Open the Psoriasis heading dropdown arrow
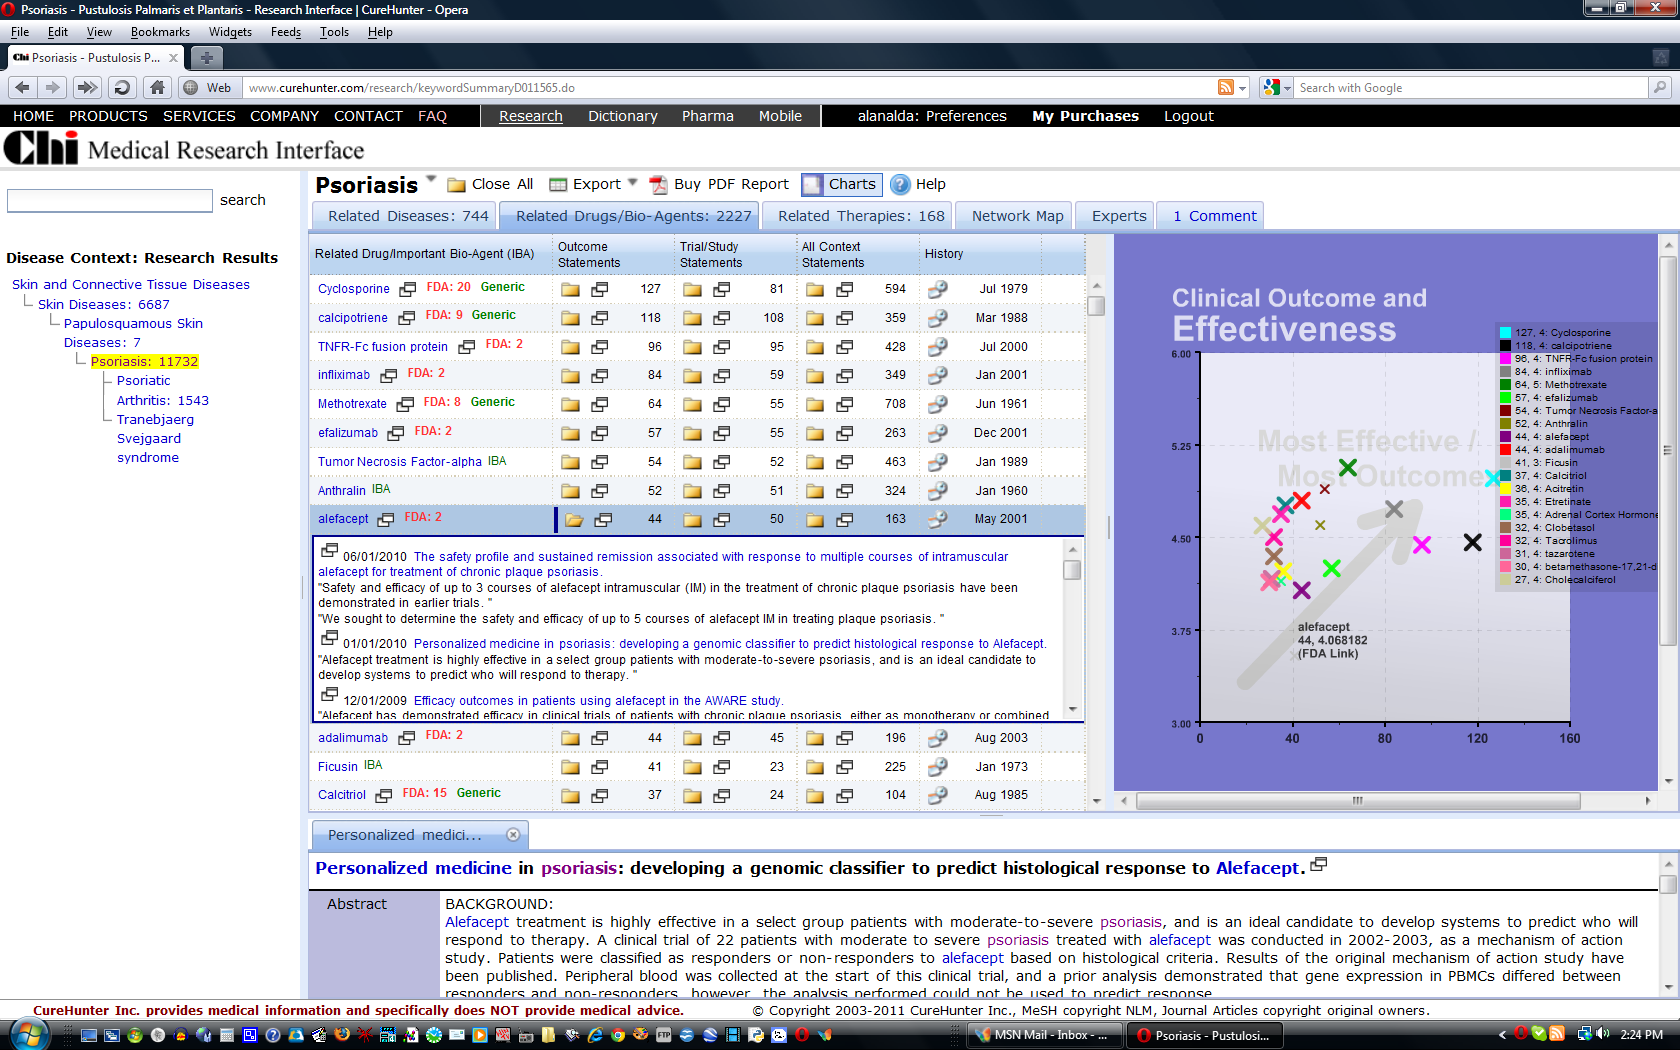This screenshot has height=1050, width=1680. coord(430,178)
